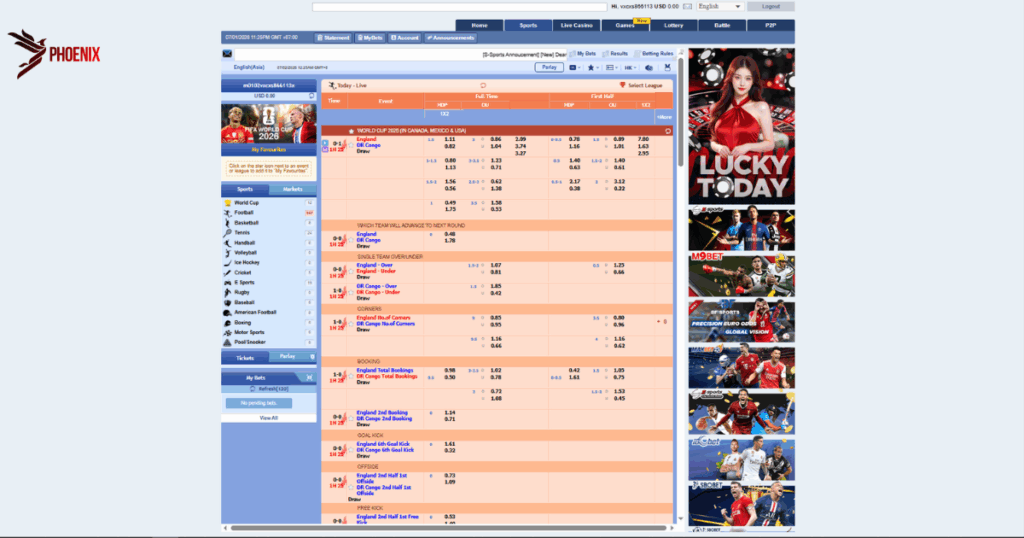Image resolution: width=1024 pixels, height=538 pixels.
Task: Toggle favourite star for England vs DR Congo main row
Action: tap(351, 146)
